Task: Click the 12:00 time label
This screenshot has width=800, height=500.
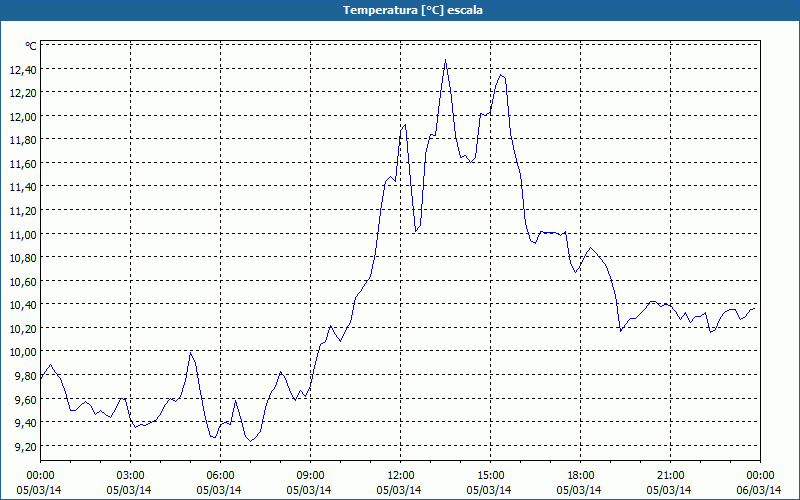Action: pos(401,476)
